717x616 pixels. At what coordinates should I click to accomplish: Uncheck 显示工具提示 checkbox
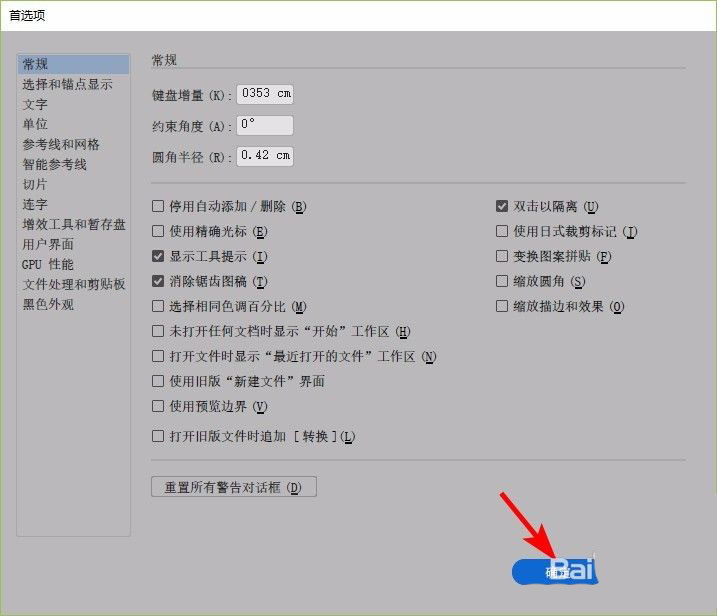coord(158,256)
